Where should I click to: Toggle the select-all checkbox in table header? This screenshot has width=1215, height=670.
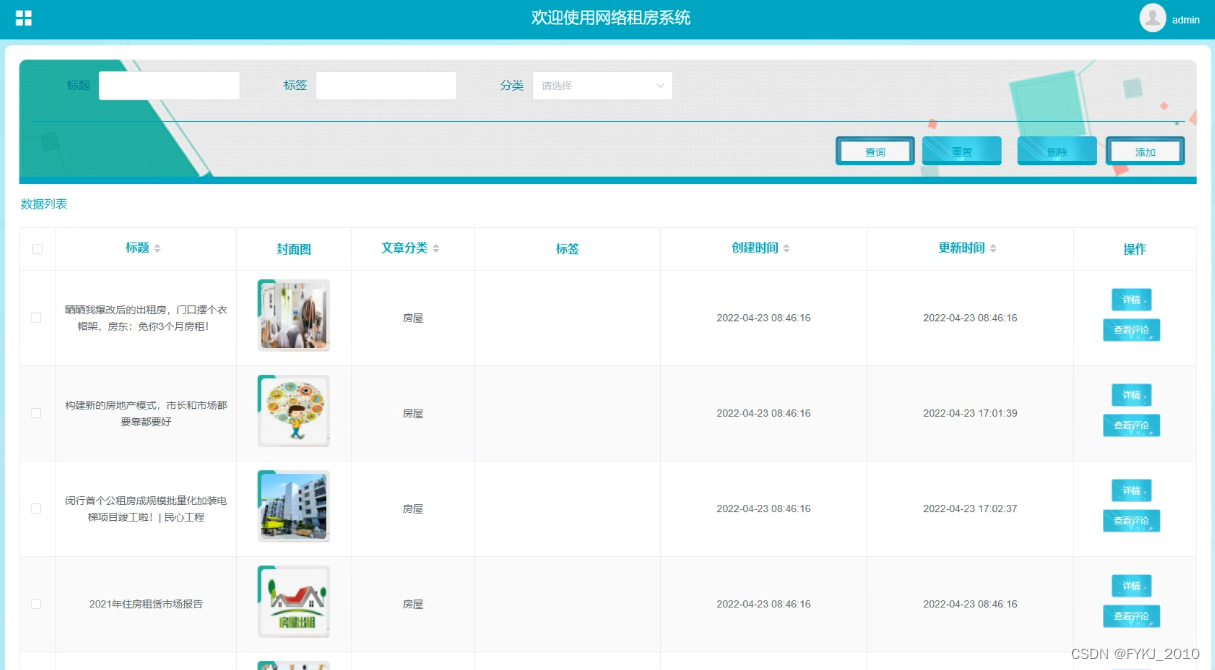click(x=37, y=249)
